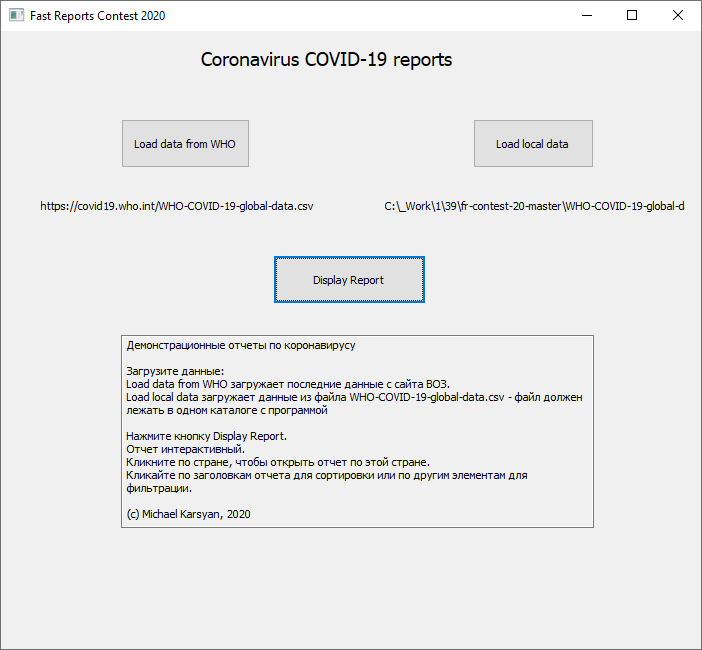Click the Fast Reports Contest 2020 title text
The width and height of the screenshot is (702, 650).
98,16
